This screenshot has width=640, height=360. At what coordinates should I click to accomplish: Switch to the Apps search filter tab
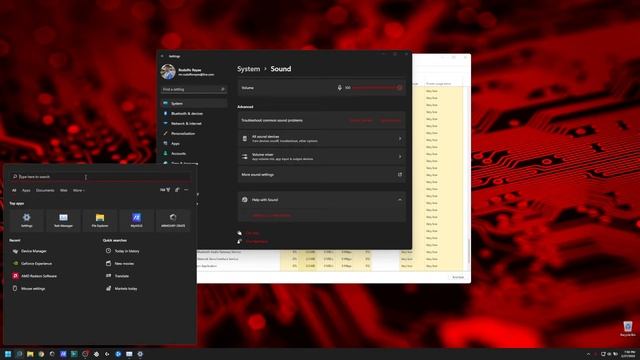coord(26,190)
